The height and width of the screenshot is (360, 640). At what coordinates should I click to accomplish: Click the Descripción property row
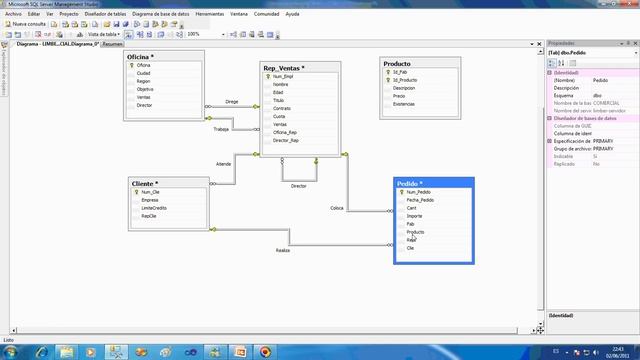click(x=593, y=88)
